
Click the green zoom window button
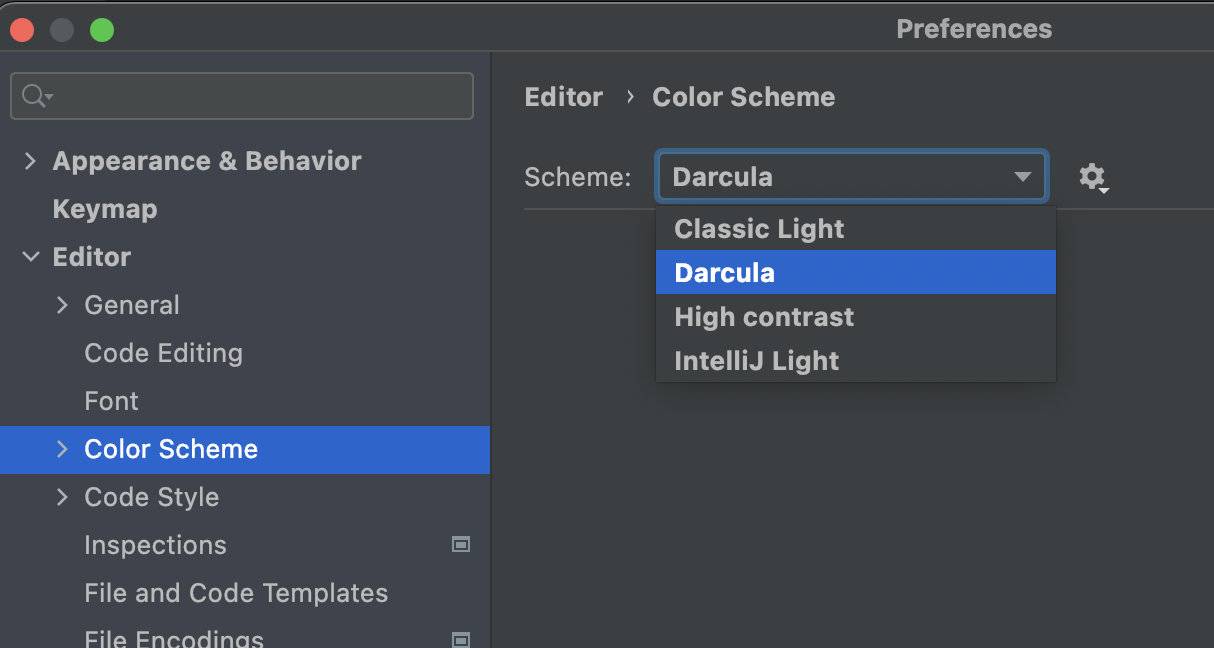point(102,30)
